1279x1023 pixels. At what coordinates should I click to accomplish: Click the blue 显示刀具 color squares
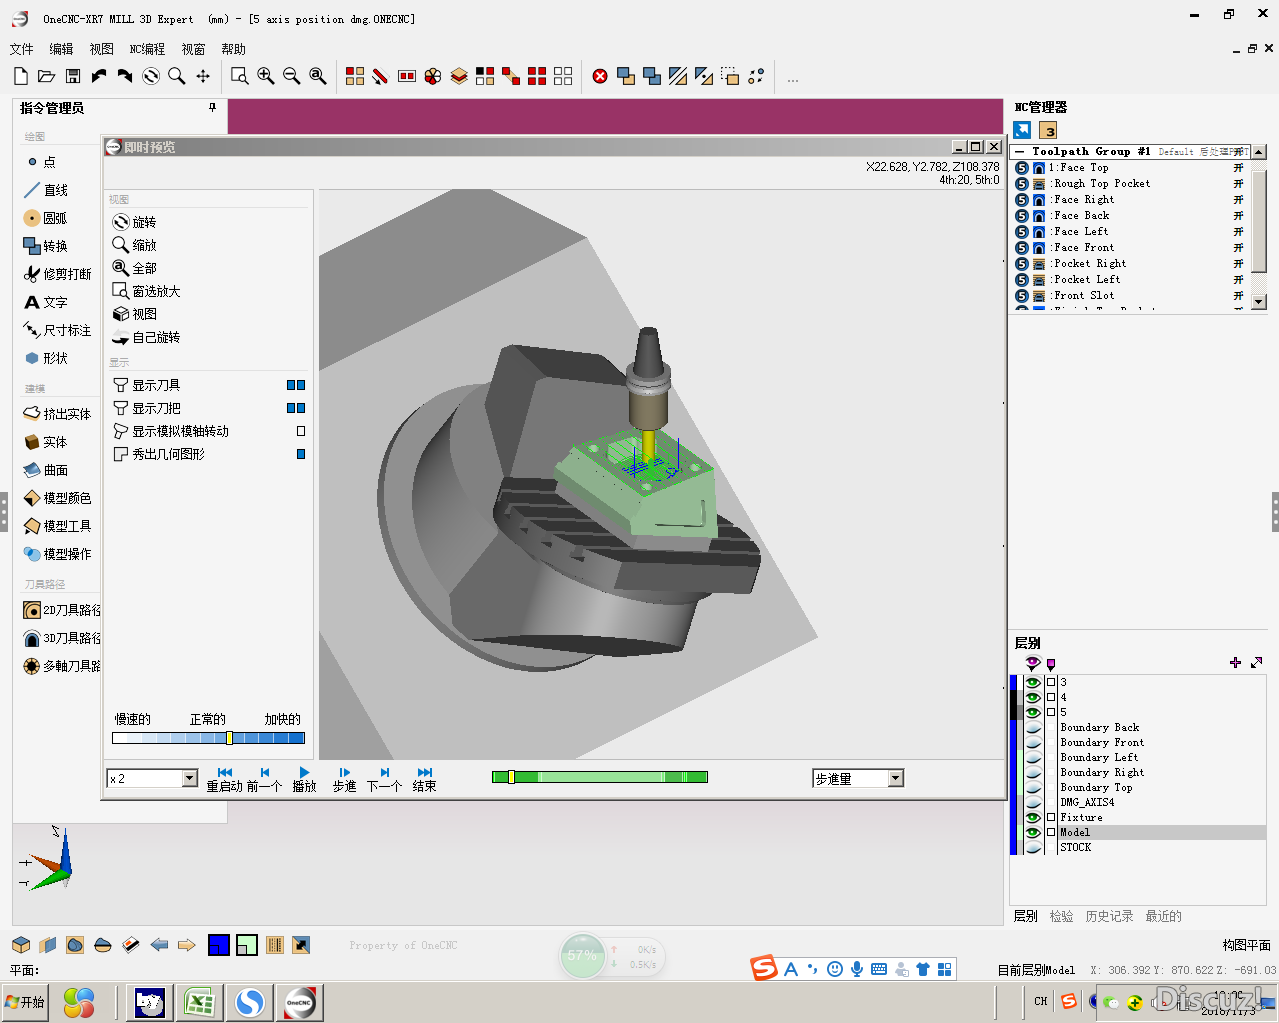(296, 385)
